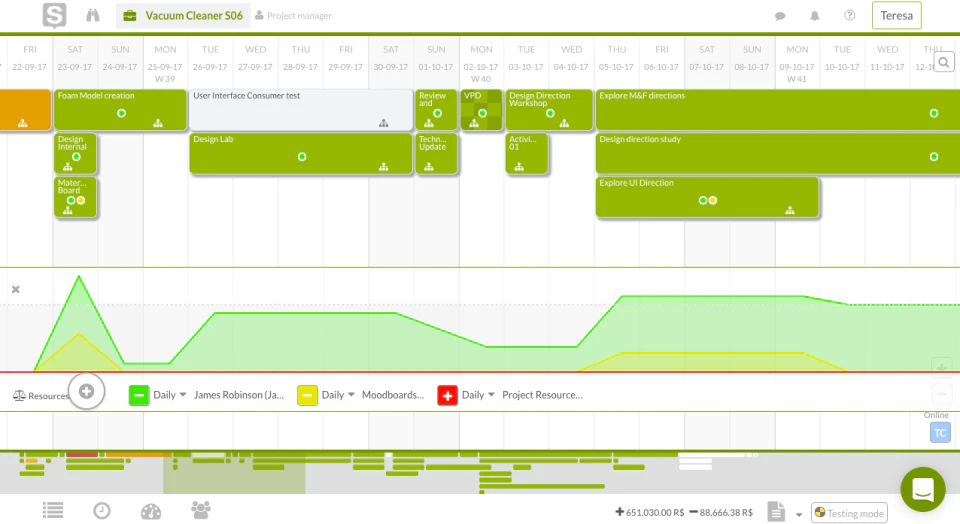Switch to list view icon
The image size is (960, 524).
(53, 510)
